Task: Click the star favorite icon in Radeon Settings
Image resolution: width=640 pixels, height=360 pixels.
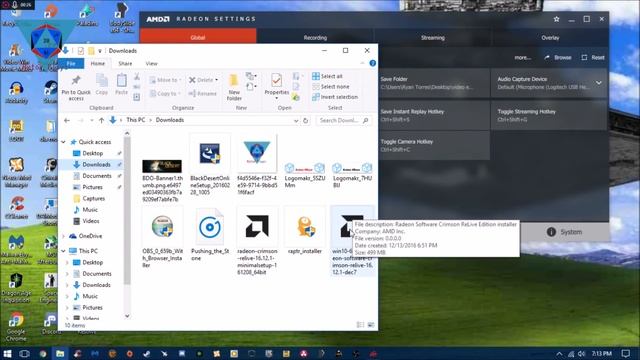Action: pos(556,19)
